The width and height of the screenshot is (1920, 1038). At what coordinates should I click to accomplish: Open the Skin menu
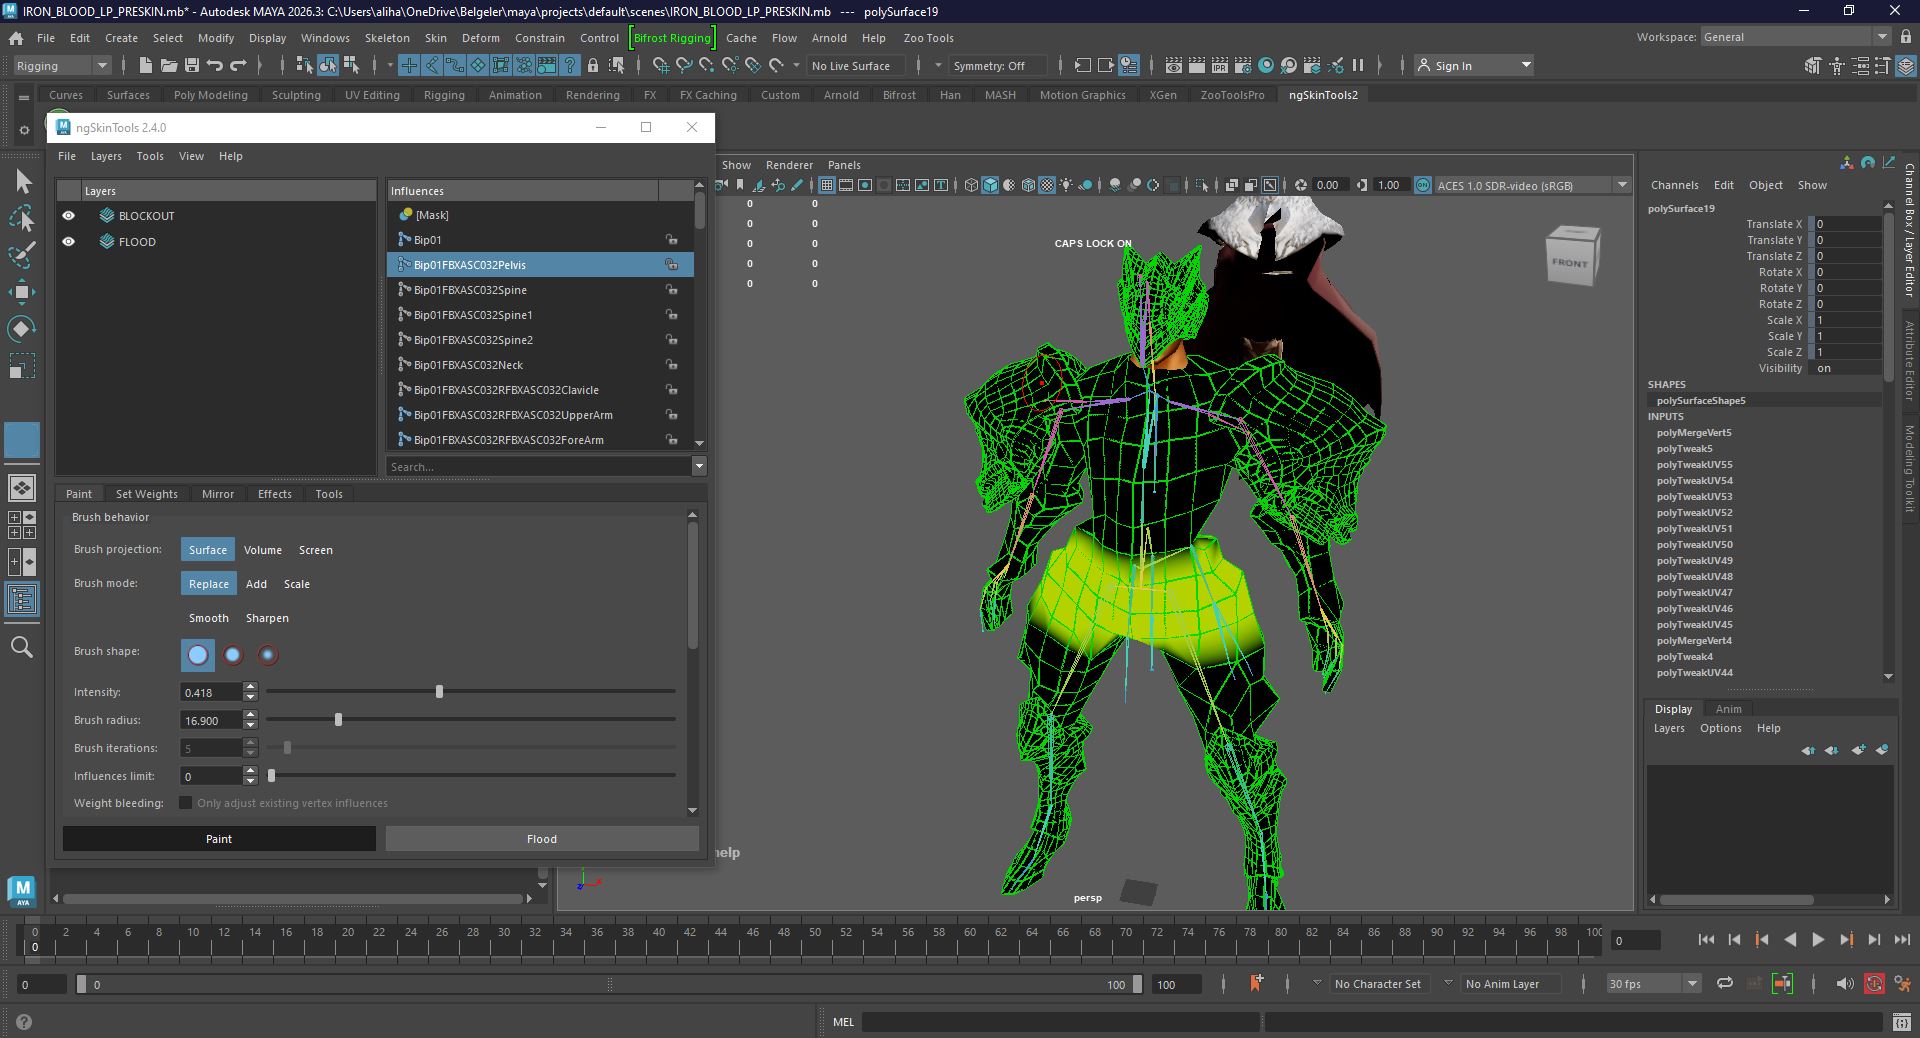[x=436, y=38]
